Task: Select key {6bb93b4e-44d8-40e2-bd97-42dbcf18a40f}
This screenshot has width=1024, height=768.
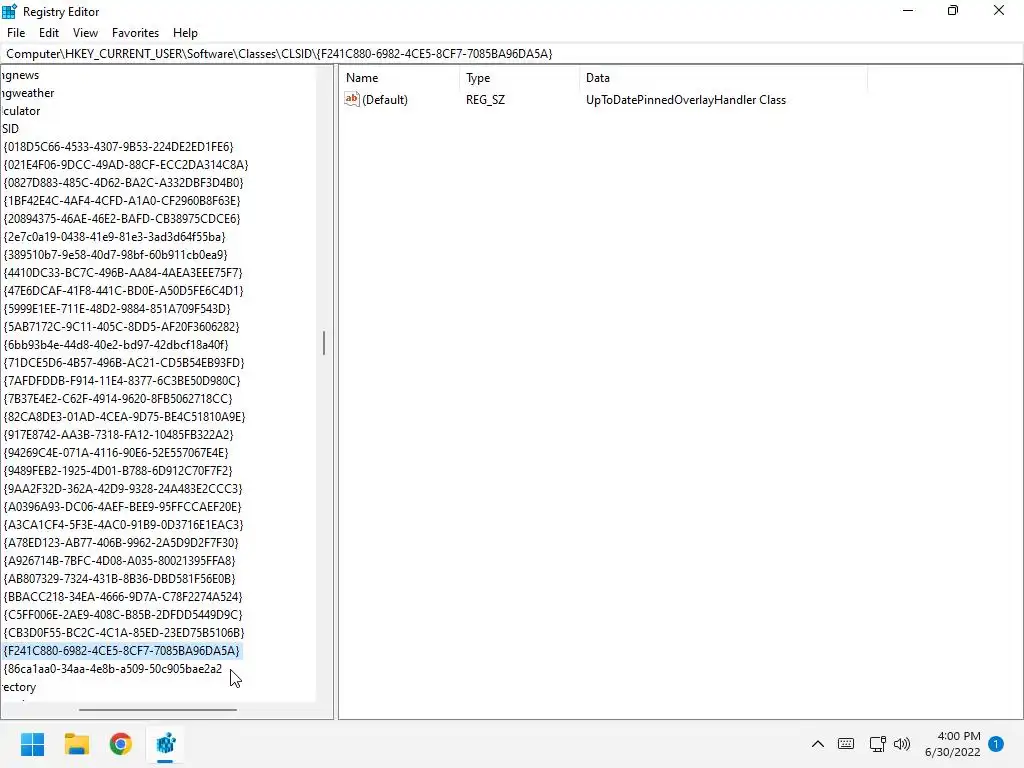Action: pos(116,344)
